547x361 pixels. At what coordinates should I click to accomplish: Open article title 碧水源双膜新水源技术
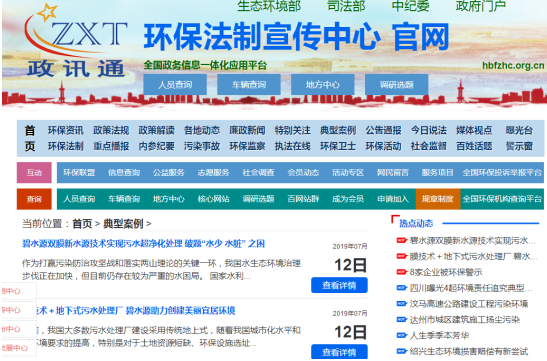point(143,243)
